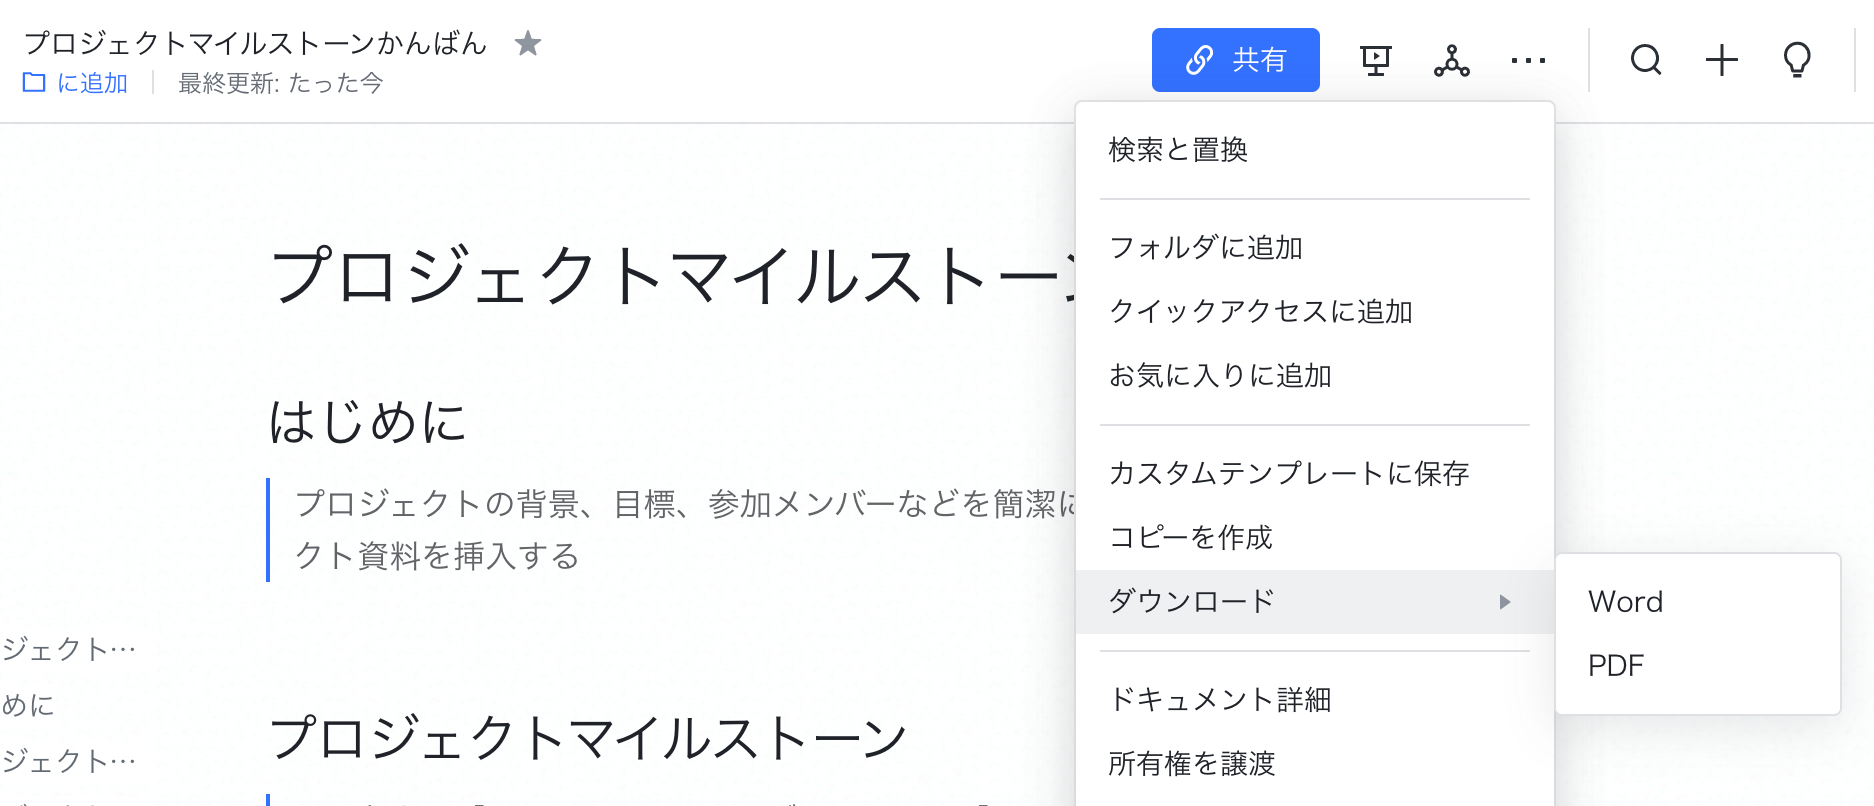Open presentation mode icon
Viewport: 1874px width, 806px height.
(x=1376, y=61)
